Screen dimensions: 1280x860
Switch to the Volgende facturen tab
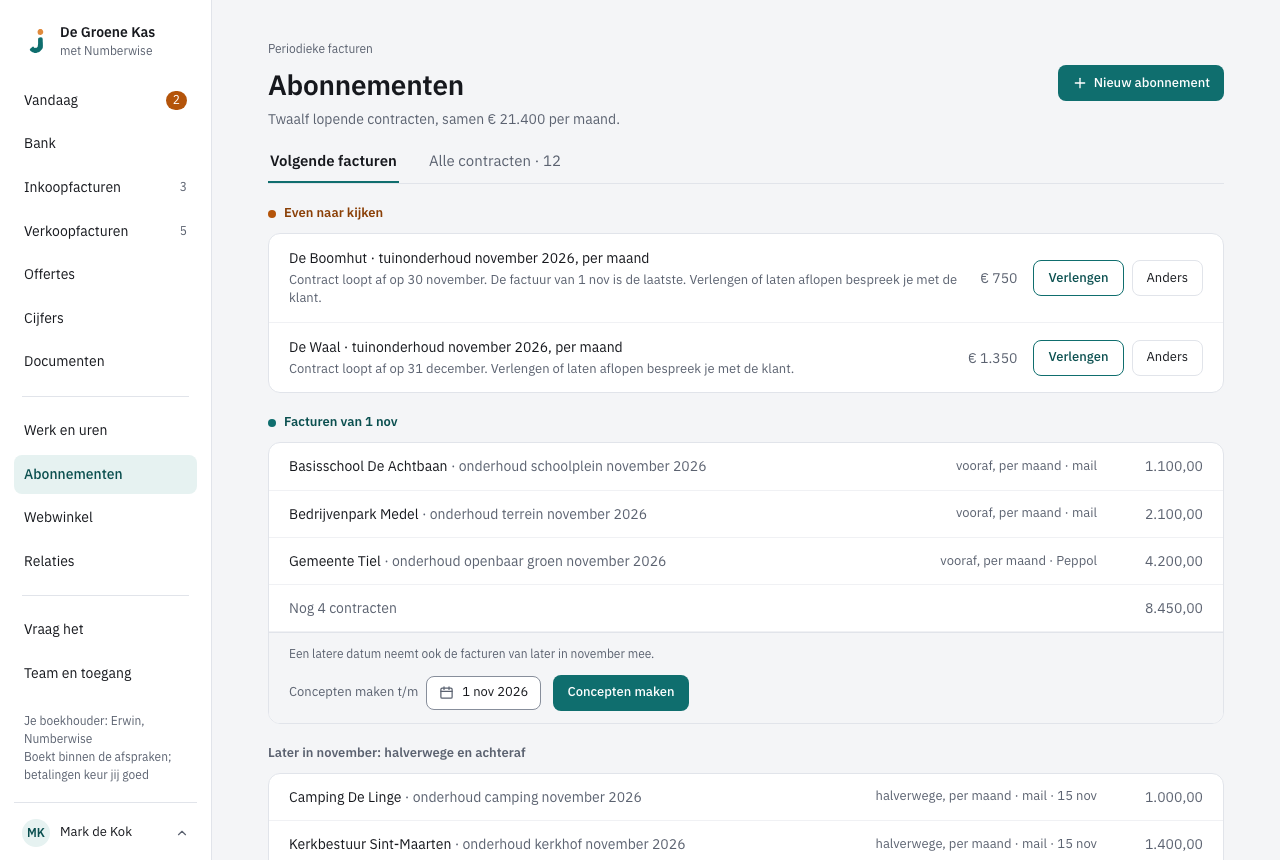tap(333, 161)
